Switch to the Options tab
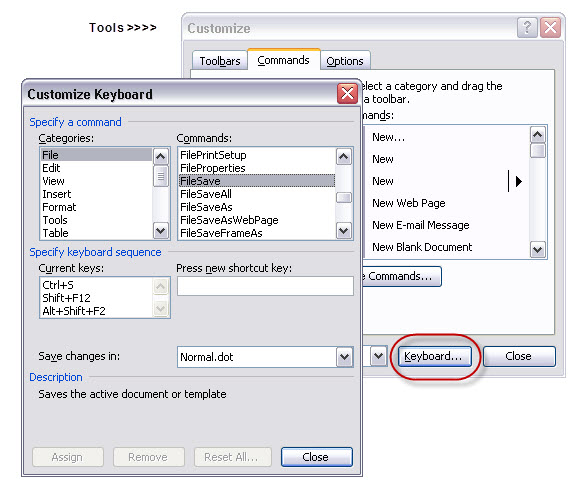Screen dimensions: 588x494 click(x=345, y=61)
